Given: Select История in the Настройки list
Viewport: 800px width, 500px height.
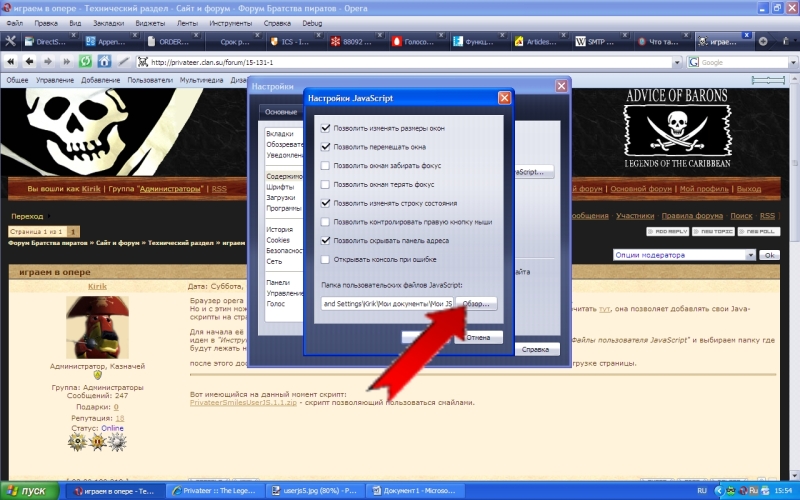Looking at the screenshot, I should pyautogui.click(x=279, y=230).
